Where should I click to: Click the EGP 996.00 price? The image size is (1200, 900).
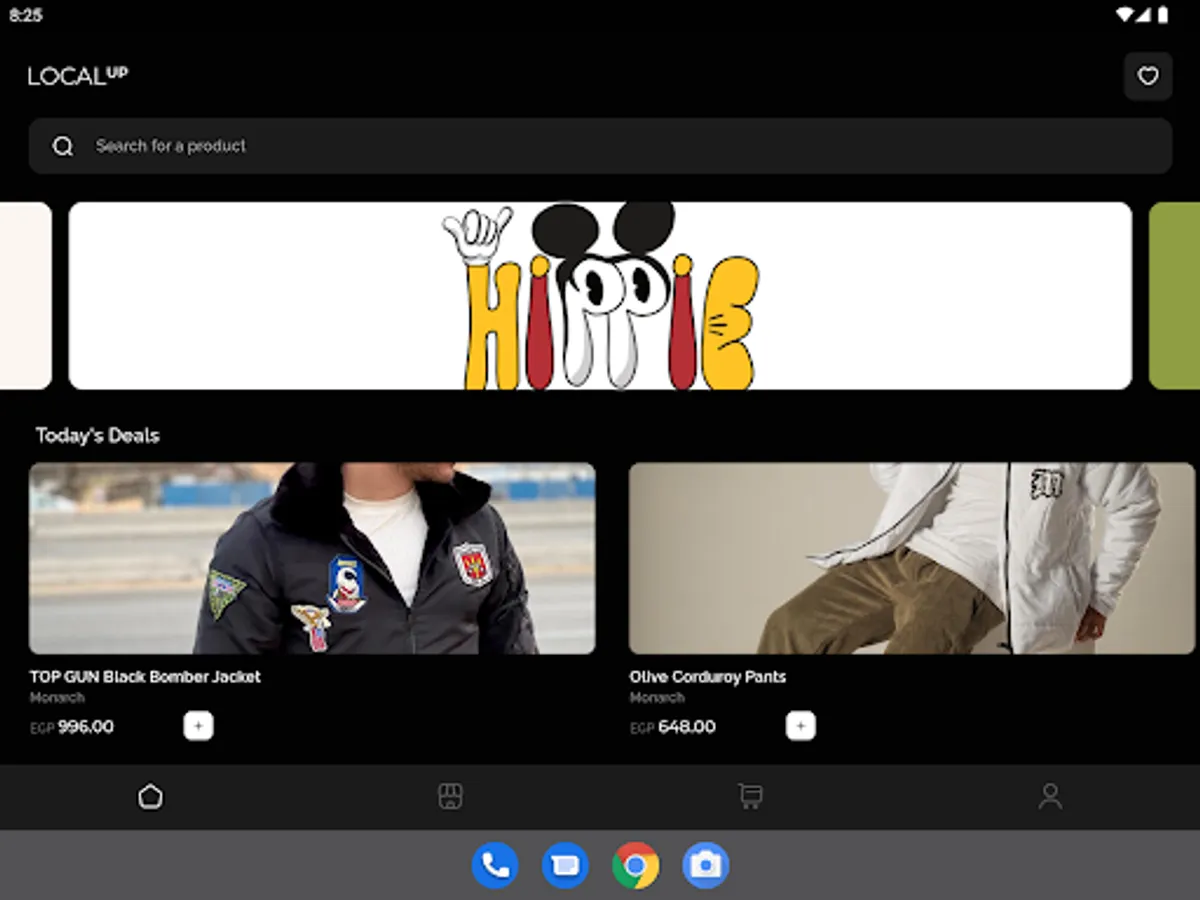pos(72,727)
